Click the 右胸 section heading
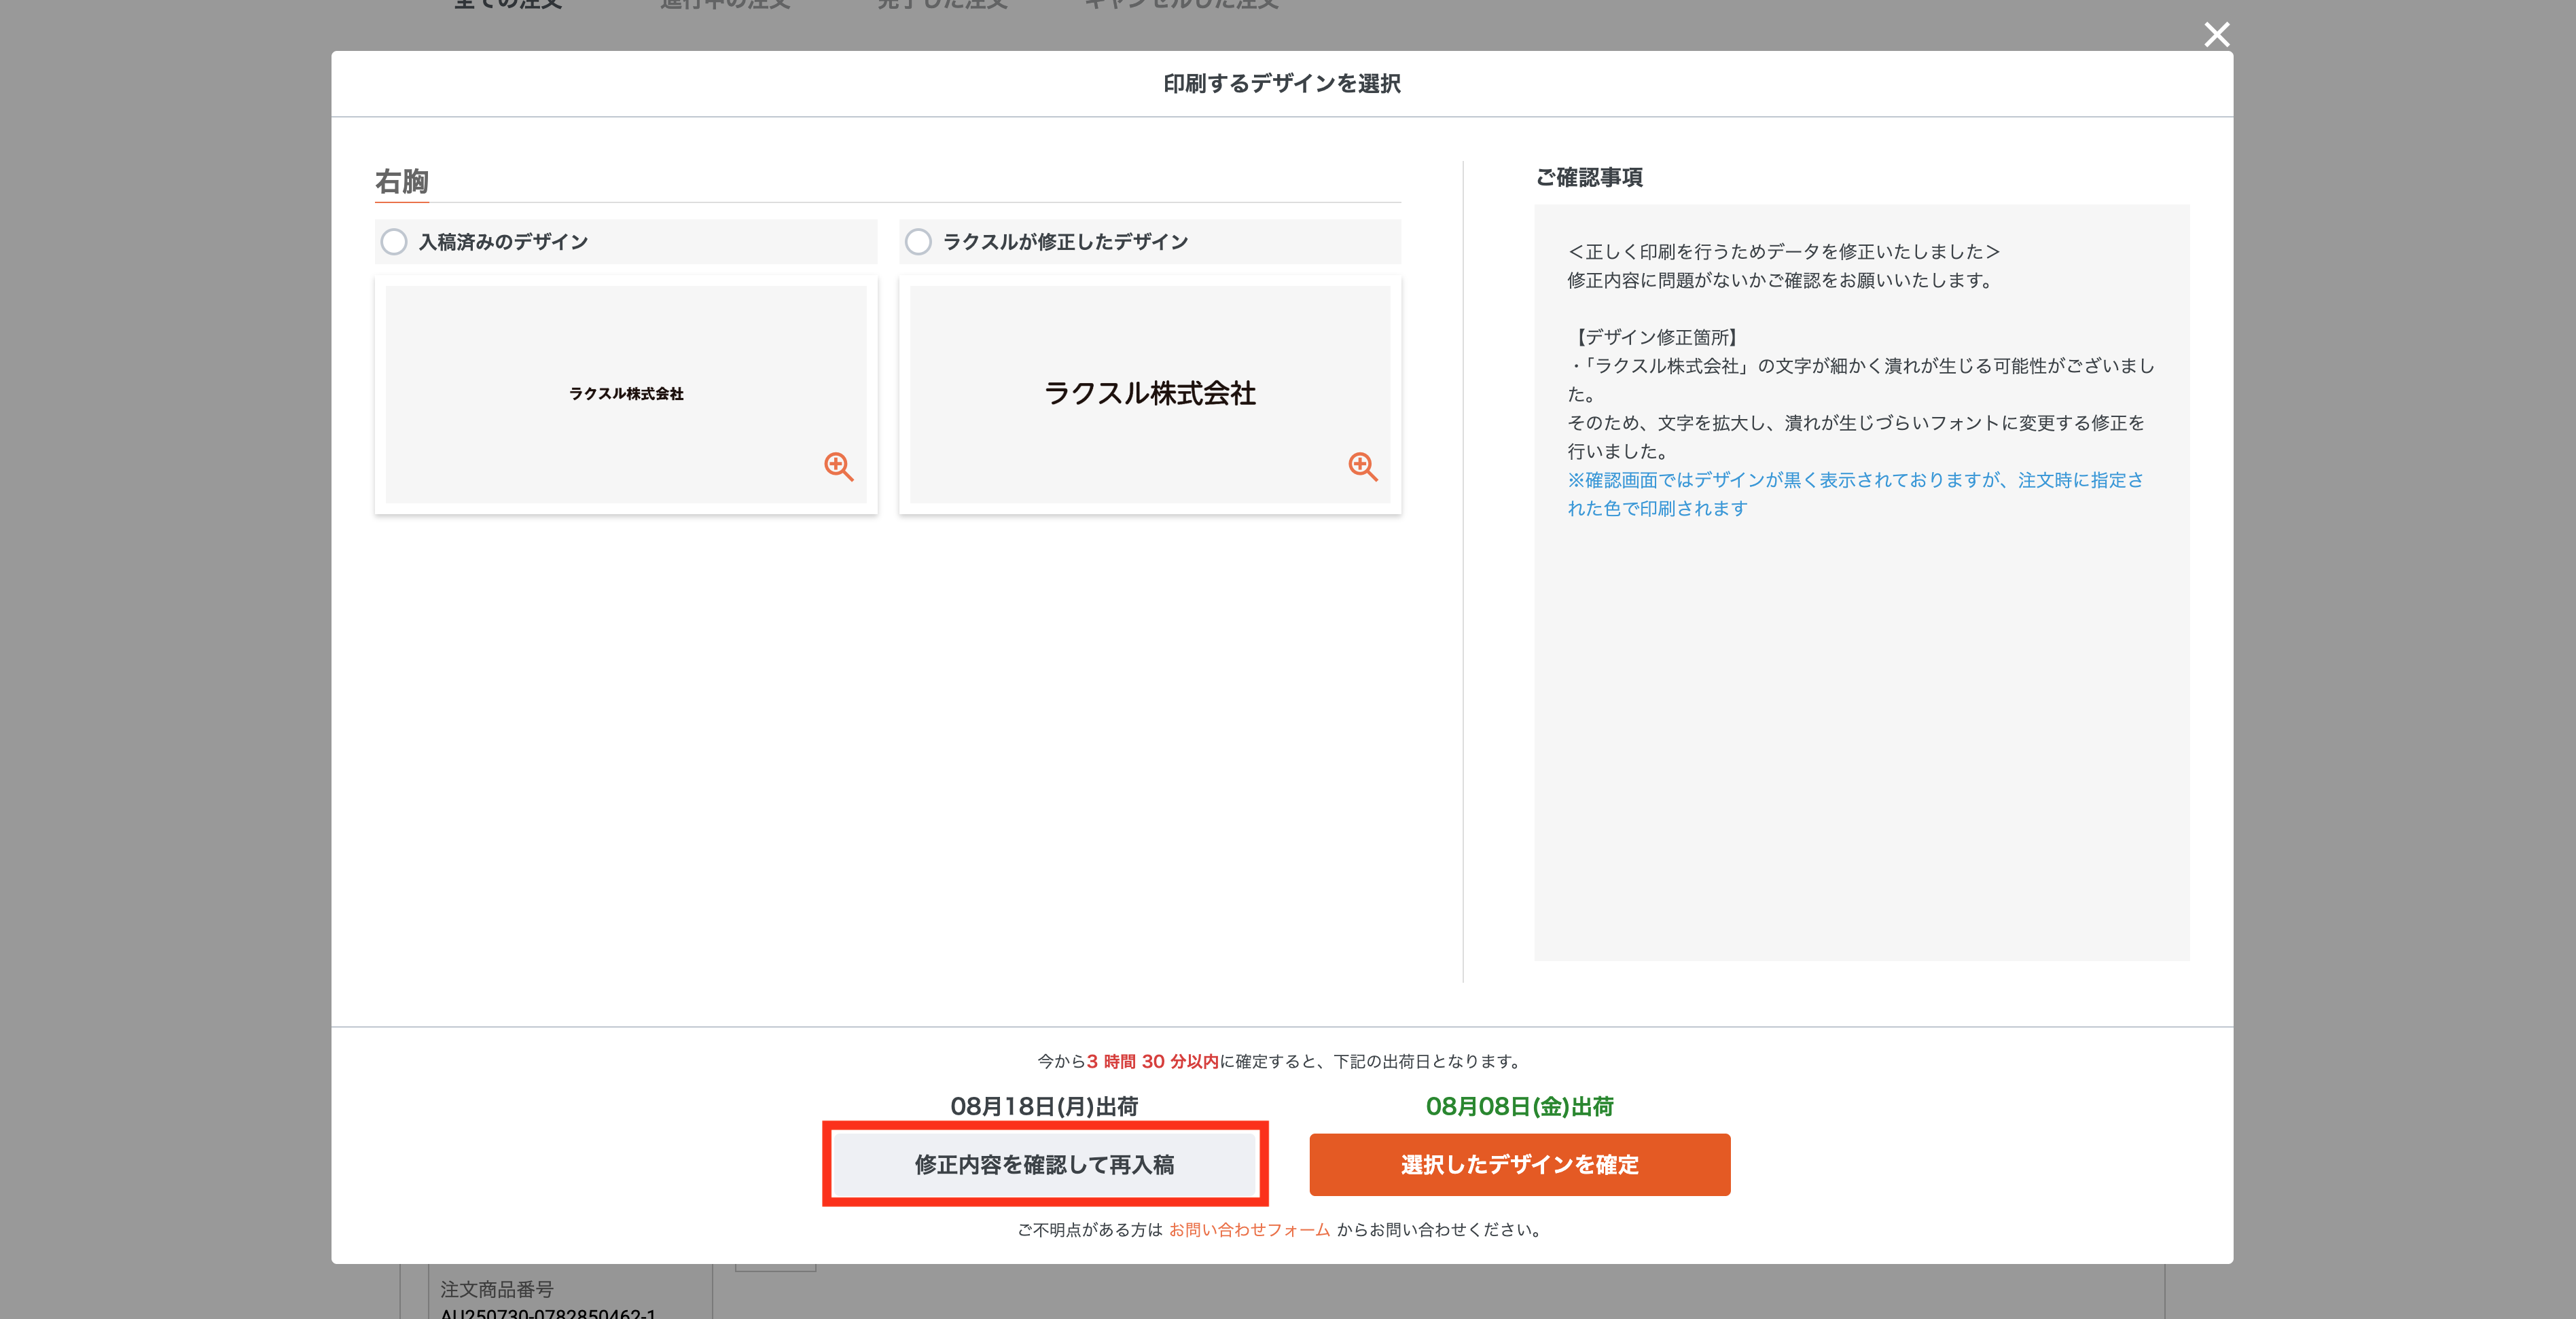The image size is (2576, 1319). [402, 181]
